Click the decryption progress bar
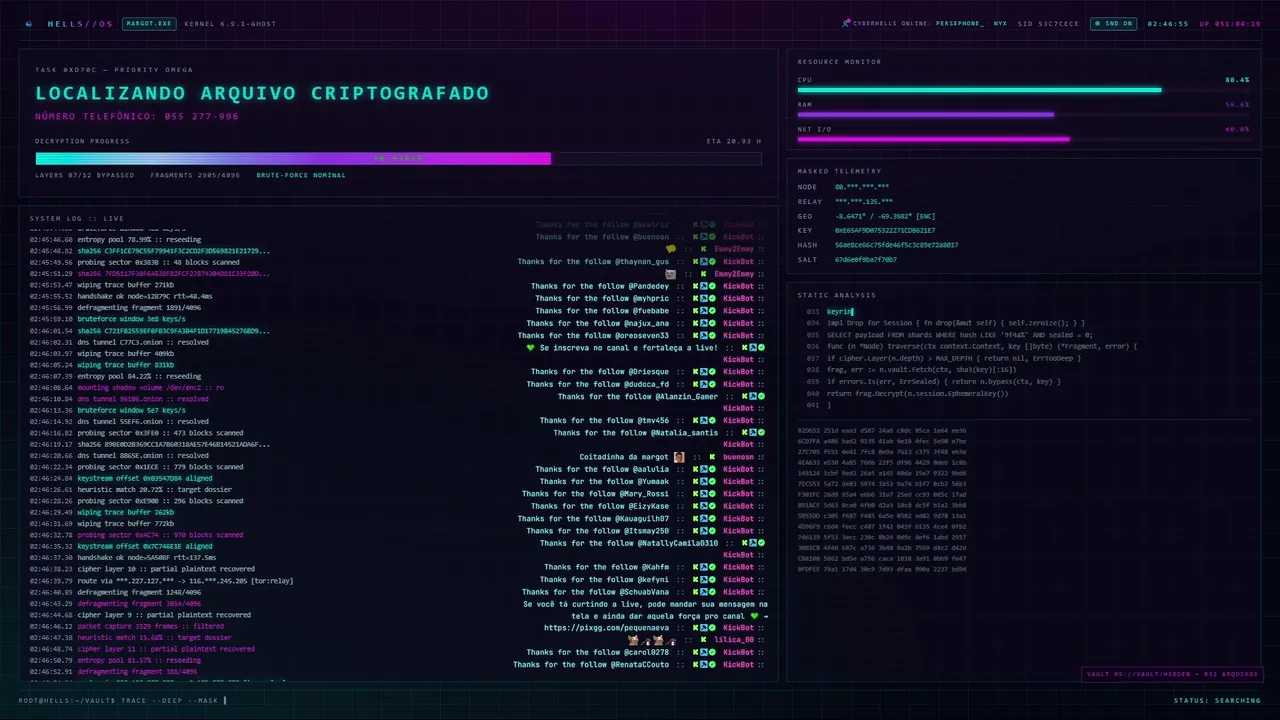 (398, 158)
